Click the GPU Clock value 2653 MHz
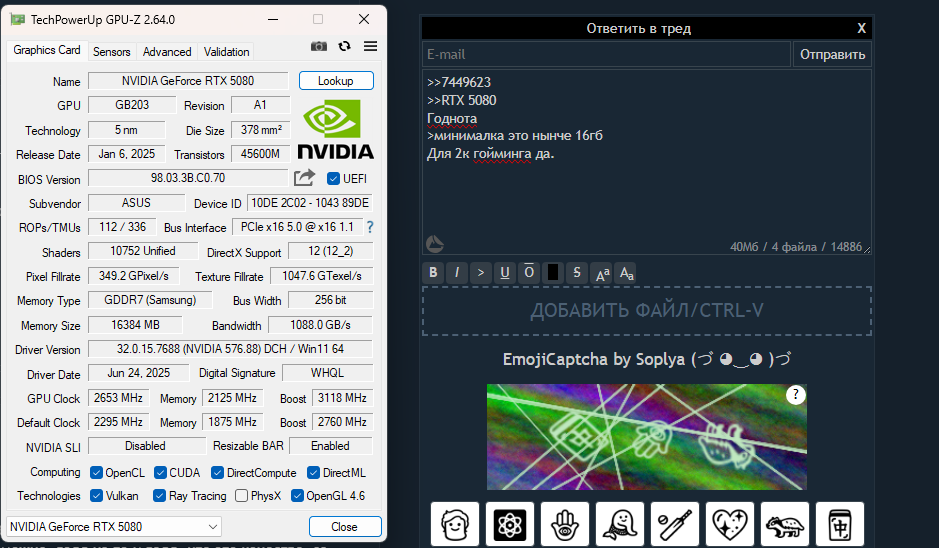Screen dimensions: 939x548 click(119, 398)
